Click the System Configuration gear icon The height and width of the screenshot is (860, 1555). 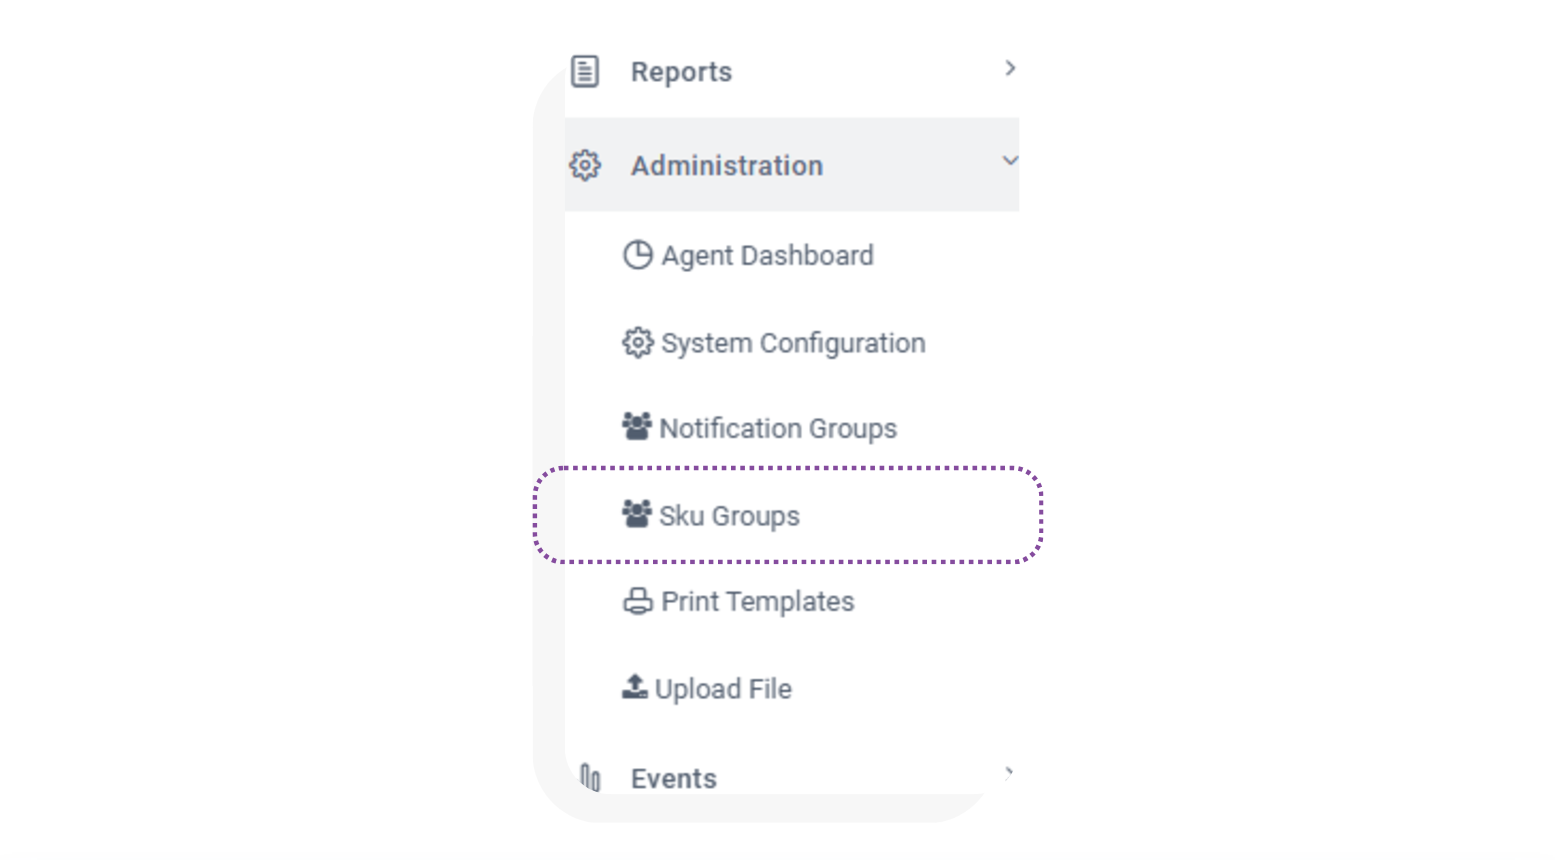pos(638,343)
